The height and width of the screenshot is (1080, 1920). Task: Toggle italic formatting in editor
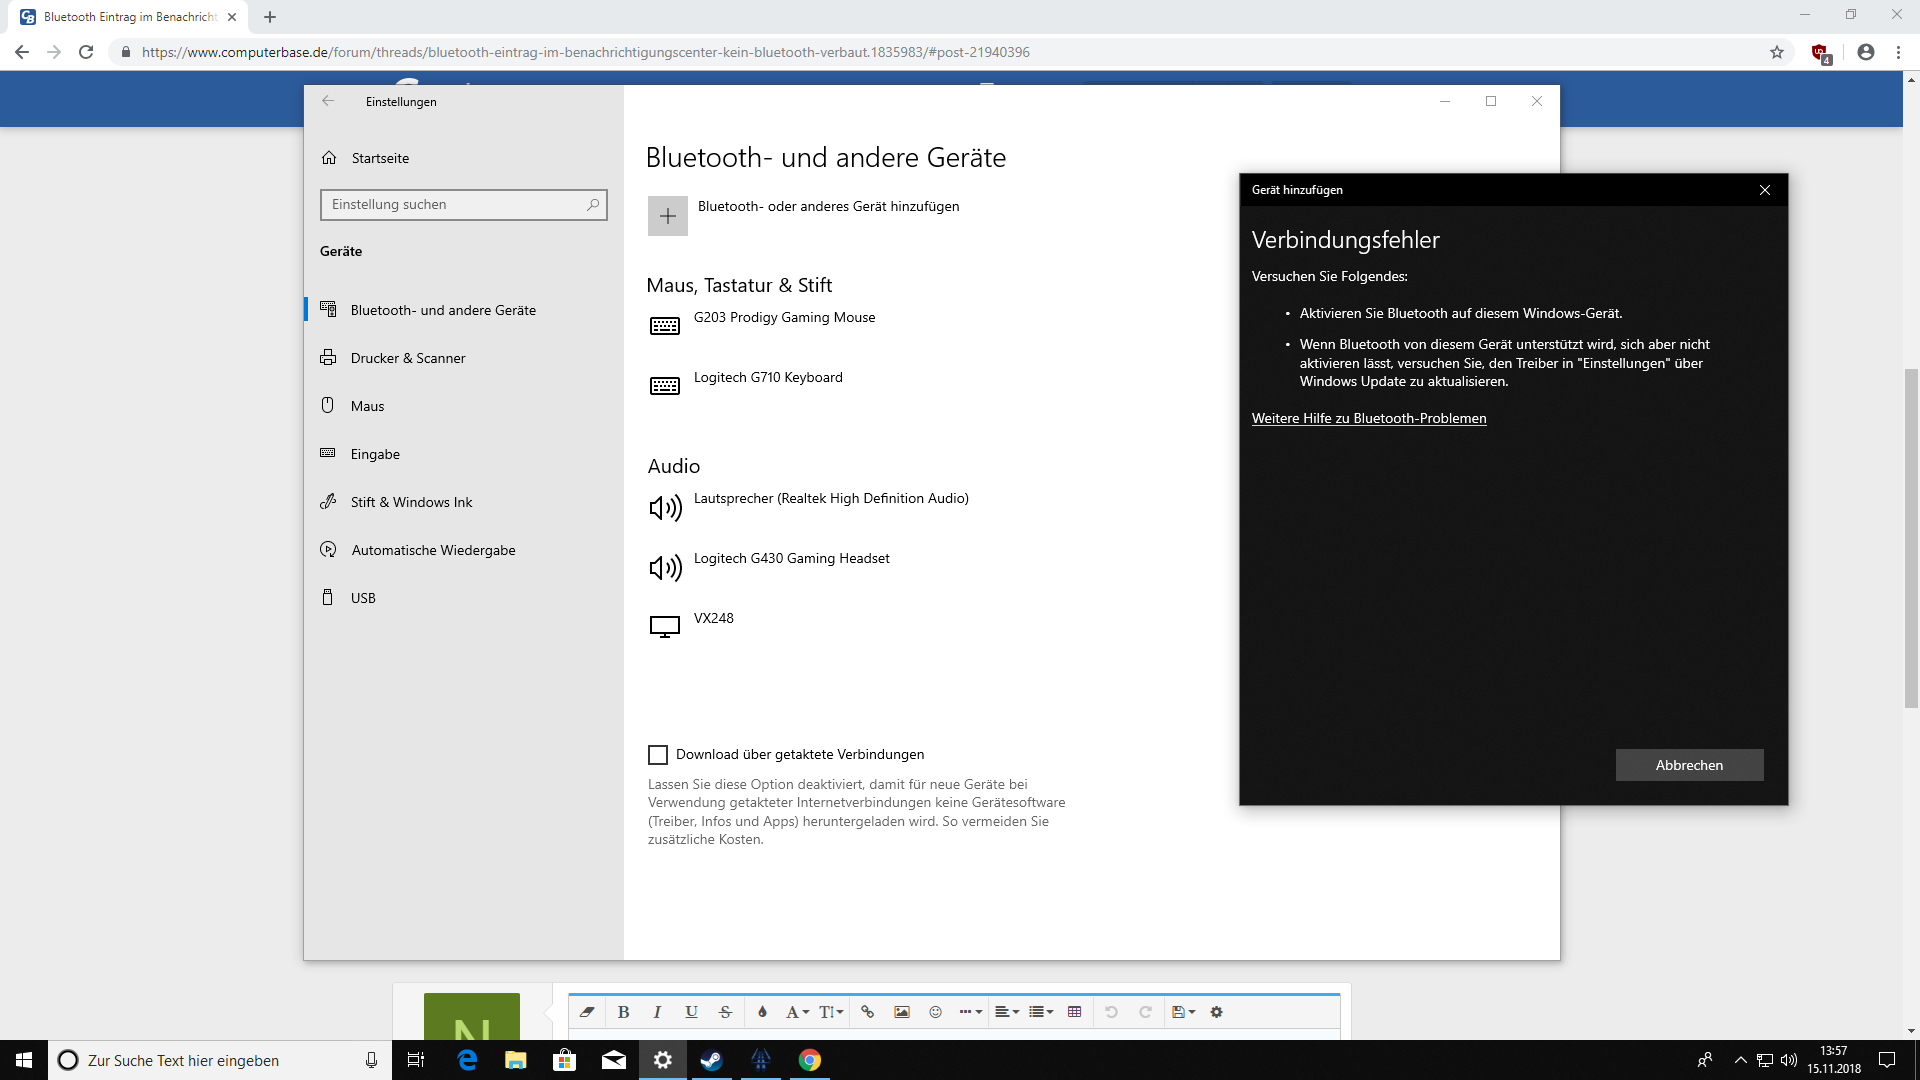657,1012
